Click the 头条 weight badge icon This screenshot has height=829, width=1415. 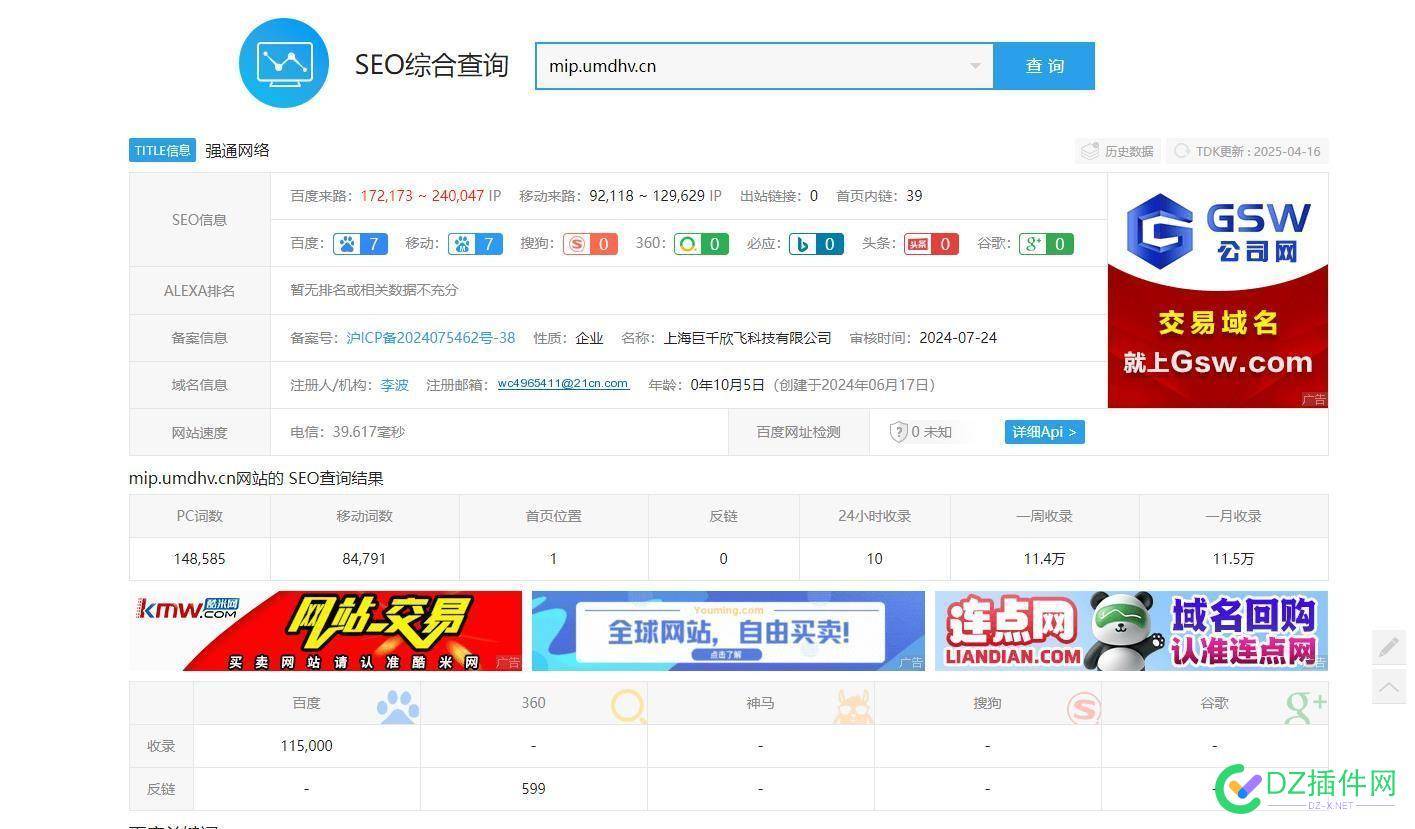tap(931, 244)
